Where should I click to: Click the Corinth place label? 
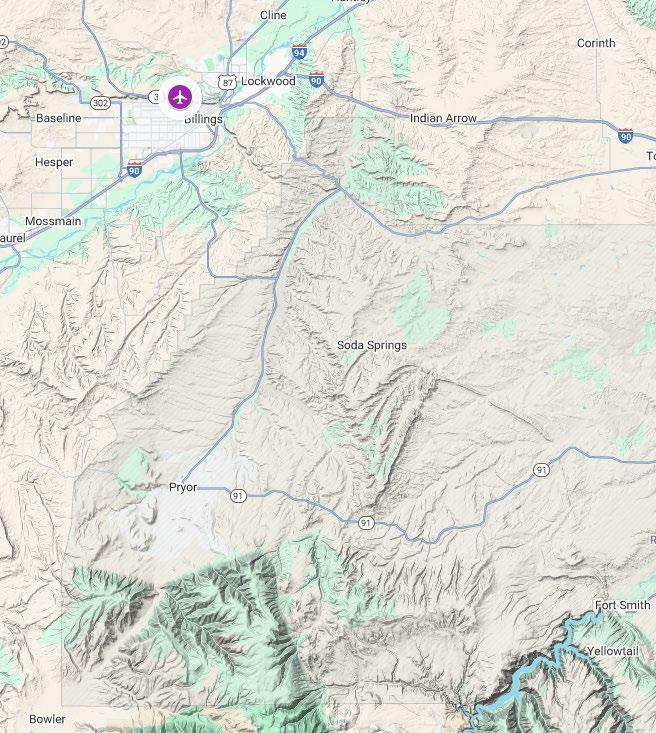596,43
